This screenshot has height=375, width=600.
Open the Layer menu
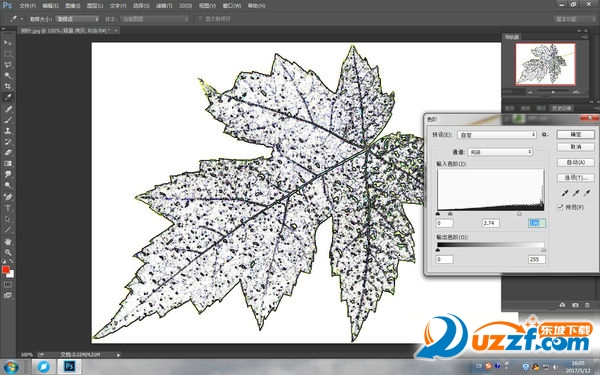95,6
